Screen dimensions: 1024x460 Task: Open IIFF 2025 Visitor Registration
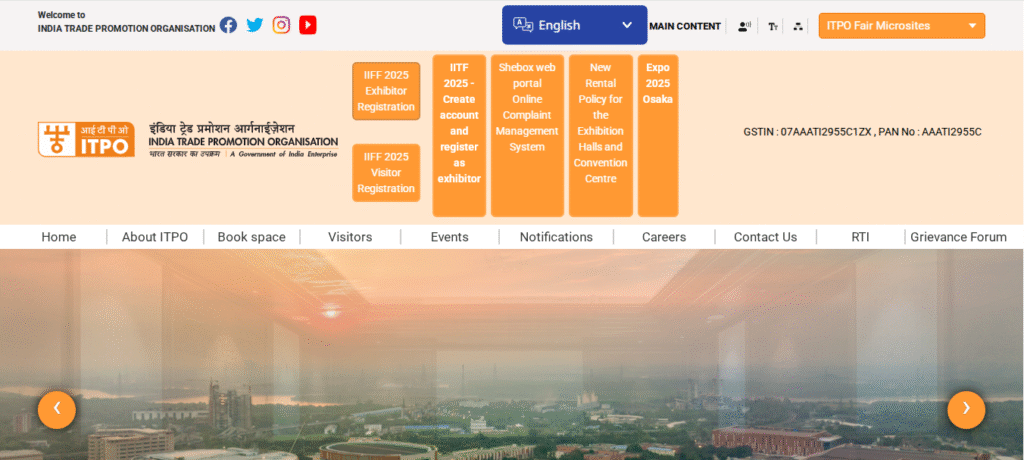386,172
